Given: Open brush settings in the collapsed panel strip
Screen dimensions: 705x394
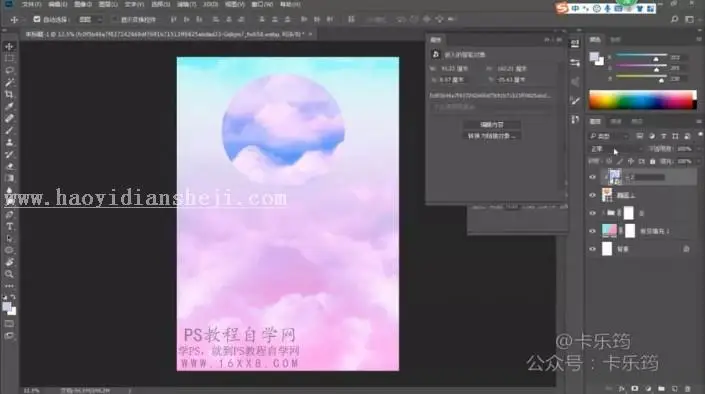Looking at the screenshot, I should [x=575, y=101].
